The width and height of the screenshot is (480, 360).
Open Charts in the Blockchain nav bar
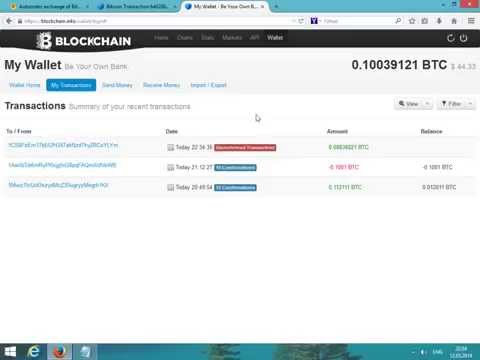pyautogui.click(x=185, y=38)
